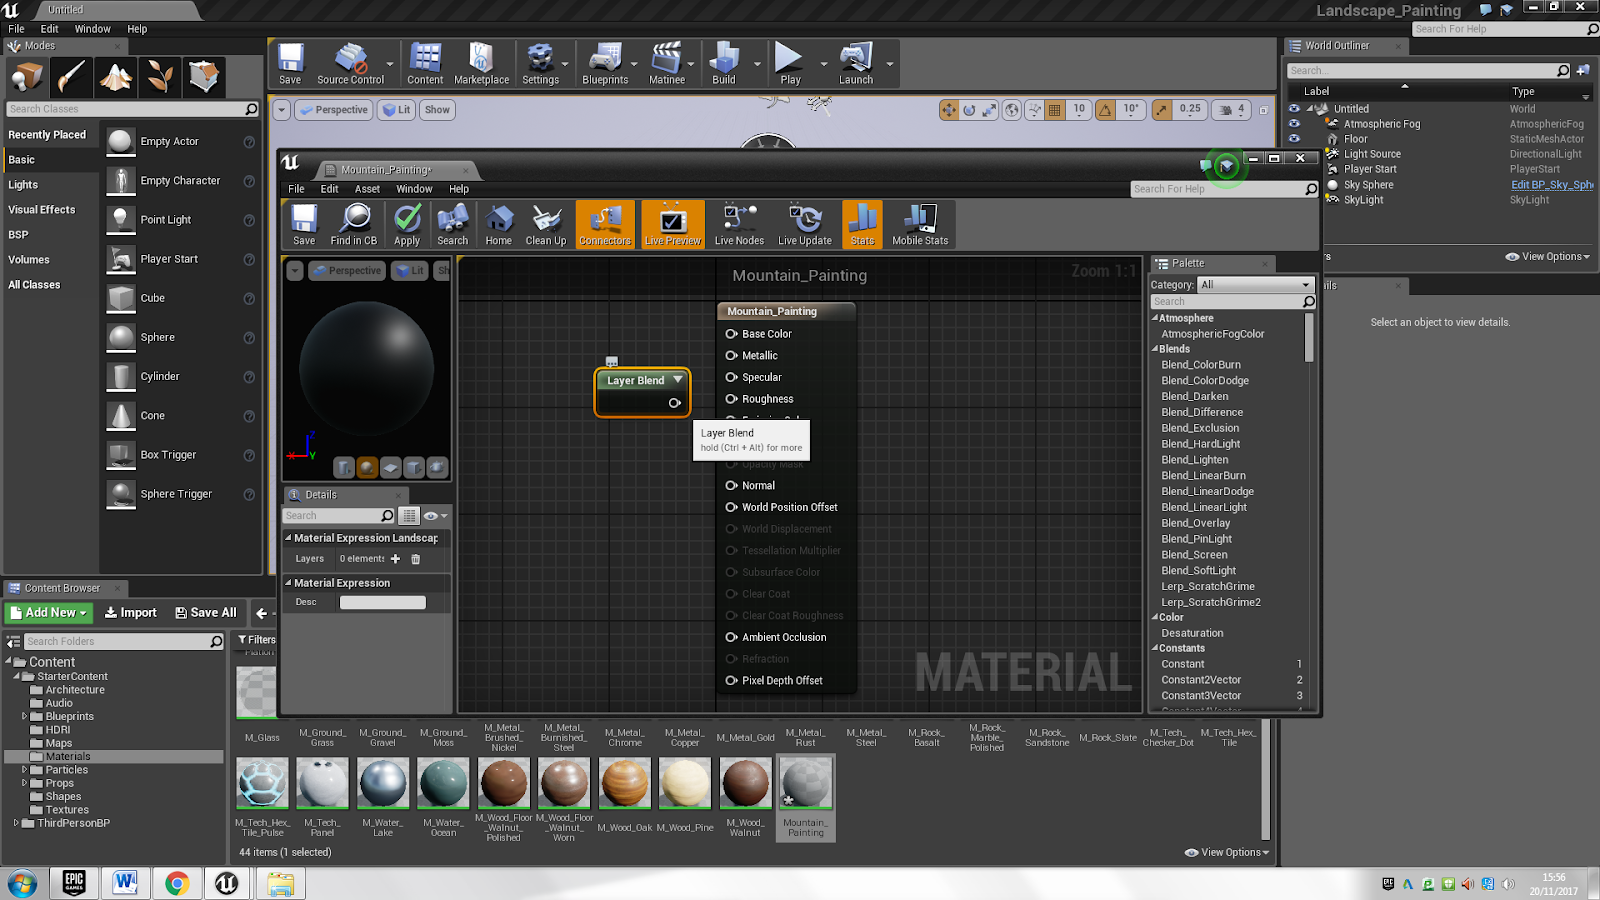The image size is (1600, 900).
Task: Select the Place mode icon
Action: click(x=27, y=77)
